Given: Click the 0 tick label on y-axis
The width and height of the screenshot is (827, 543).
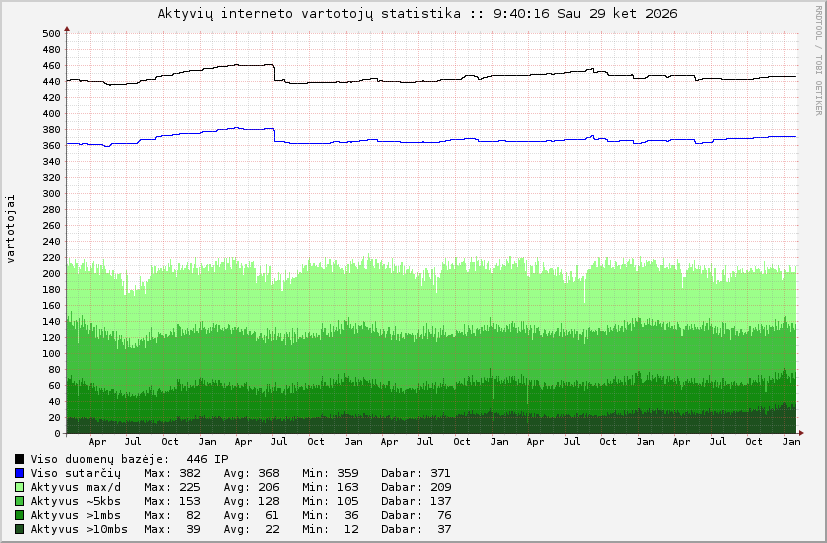Looking at the screenshot, I should (58, 434).
